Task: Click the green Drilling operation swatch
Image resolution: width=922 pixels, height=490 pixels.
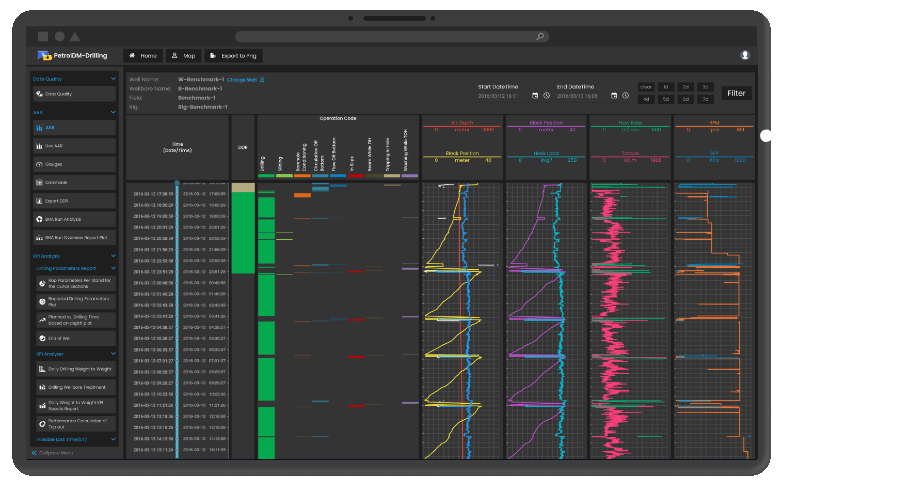Action: 266,175
